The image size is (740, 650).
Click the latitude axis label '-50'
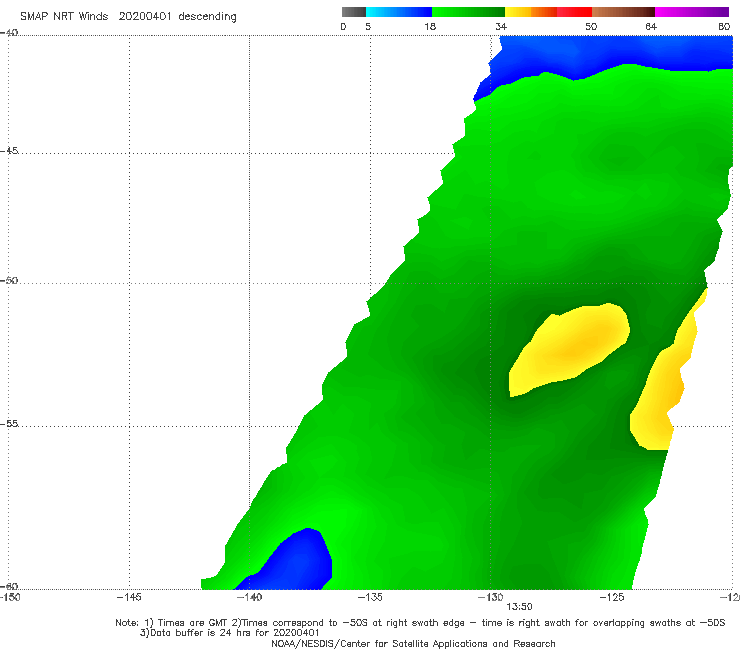click(9, 280)
